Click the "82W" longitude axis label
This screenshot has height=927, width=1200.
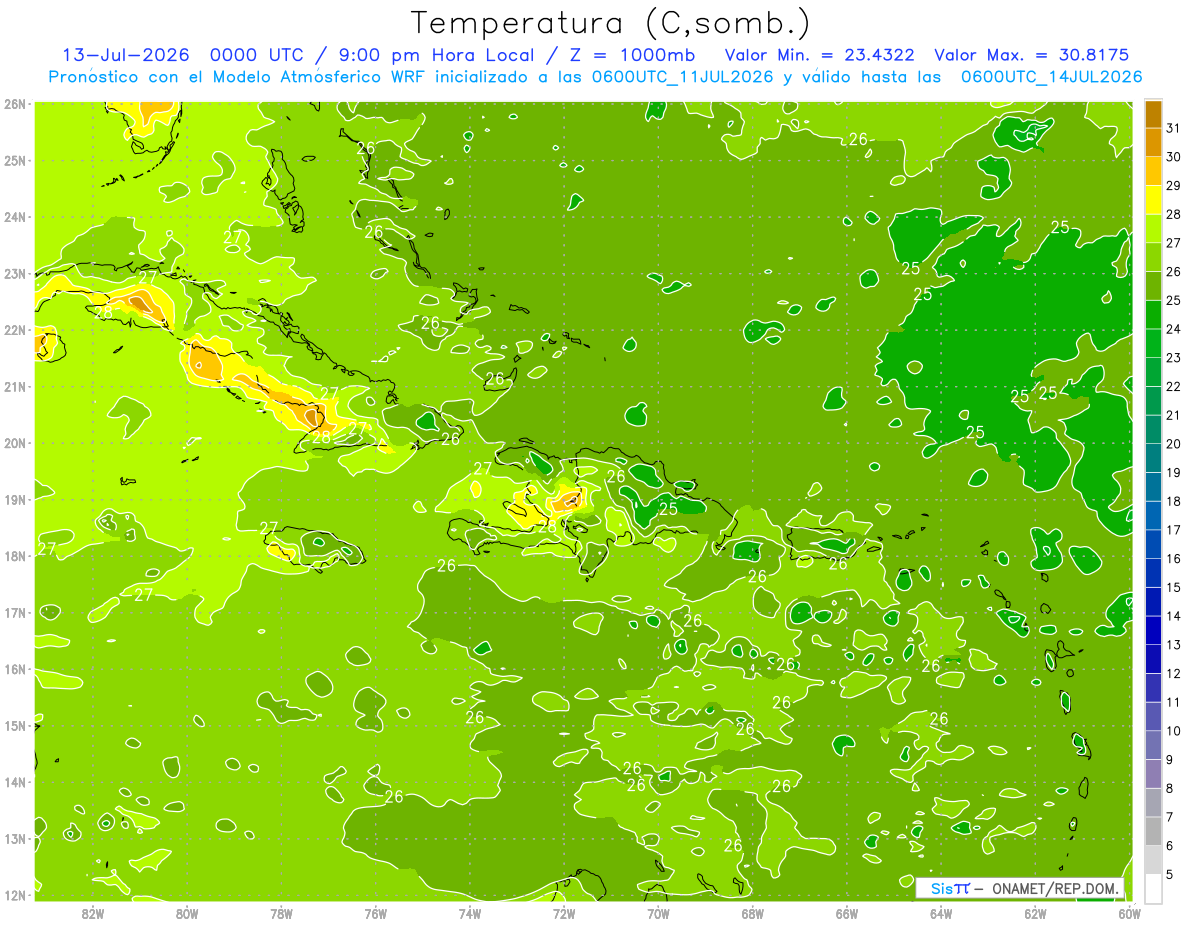click(x=93, y=913)
